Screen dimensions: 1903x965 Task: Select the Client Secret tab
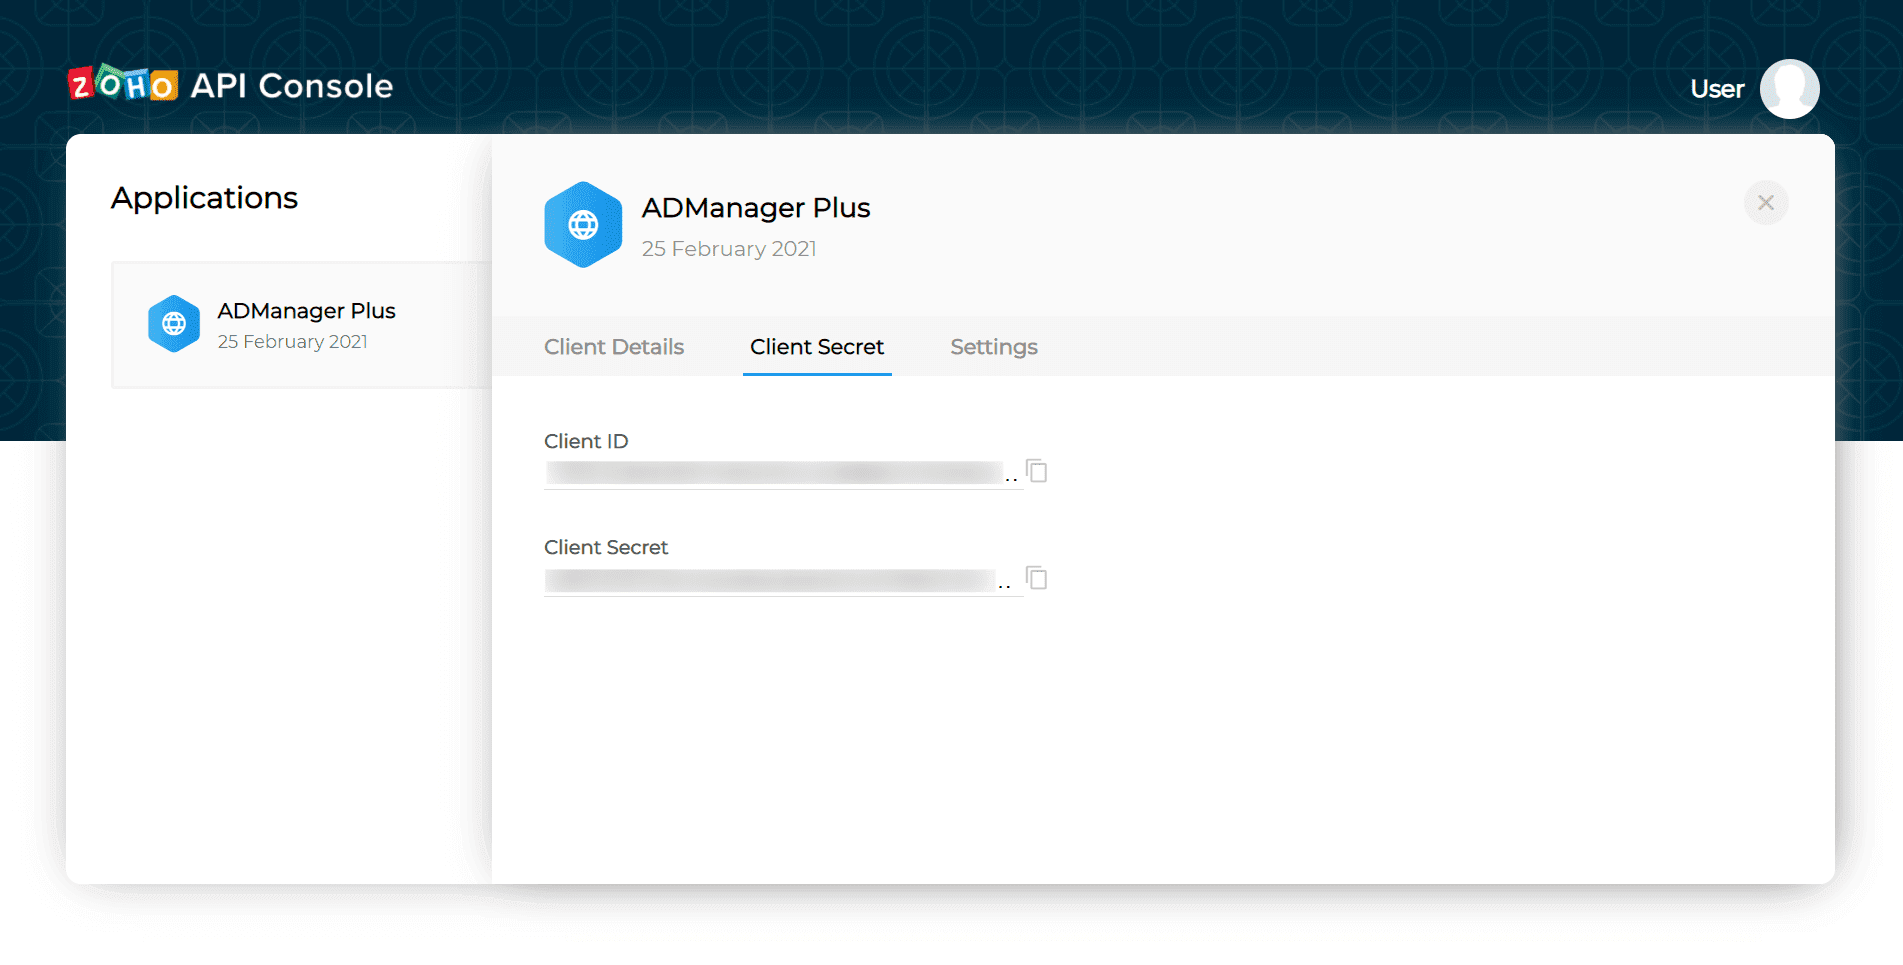coord(817,347)
